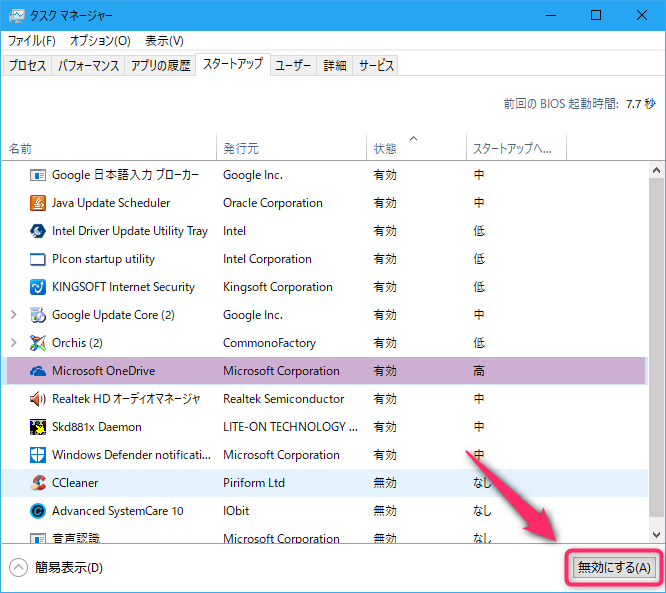Click publisher Piriform Ltd
This screenshot has height=593, width=666.
254,483
